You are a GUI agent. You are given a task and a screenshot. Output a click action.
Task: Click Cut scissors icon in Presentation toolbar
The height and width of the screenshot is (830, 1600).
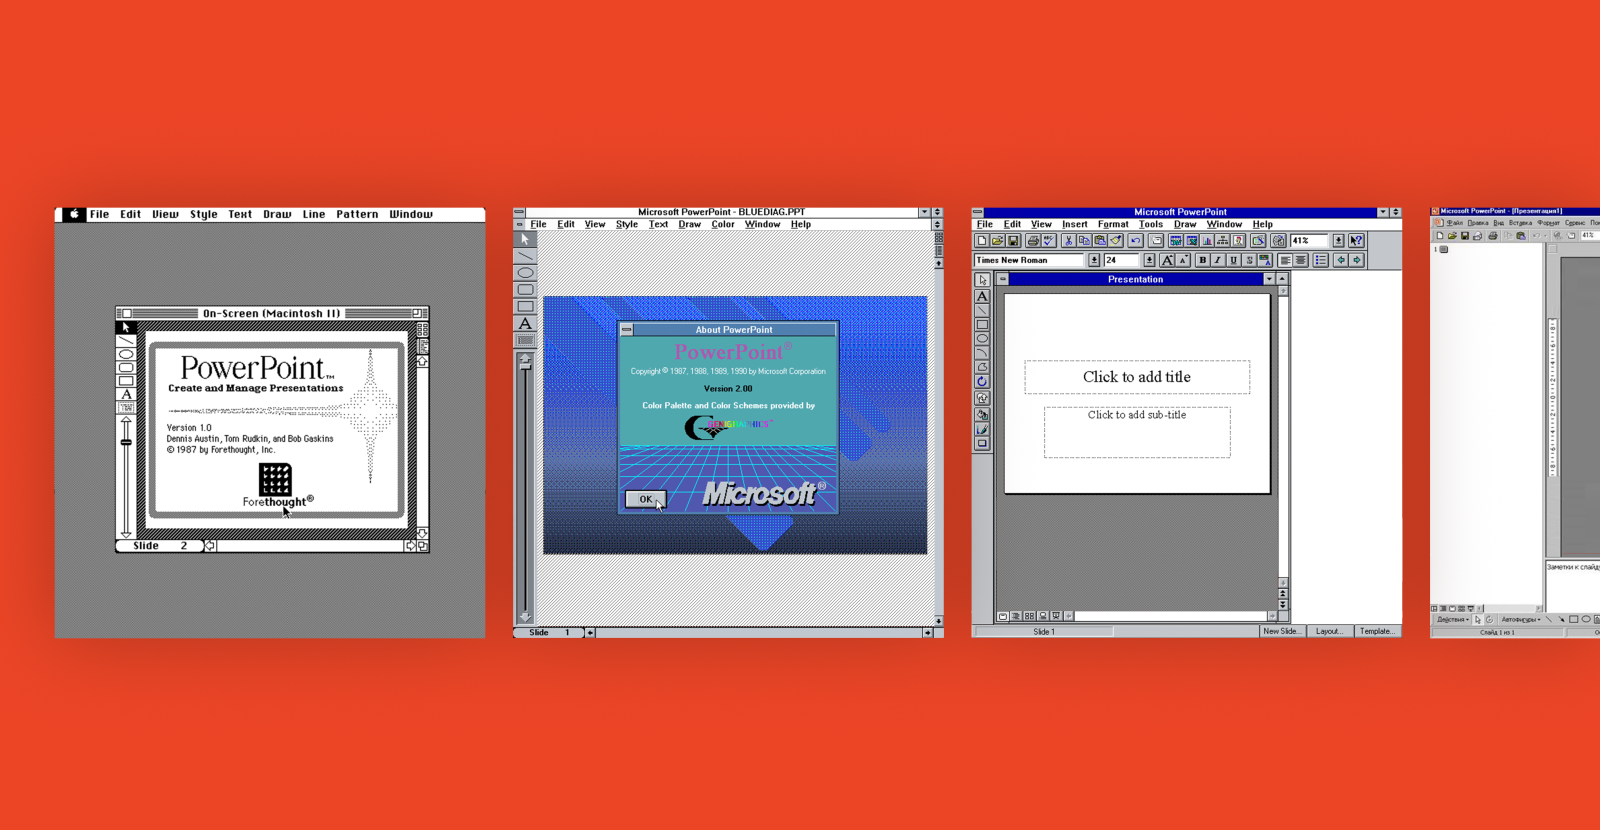(1068, 241)
